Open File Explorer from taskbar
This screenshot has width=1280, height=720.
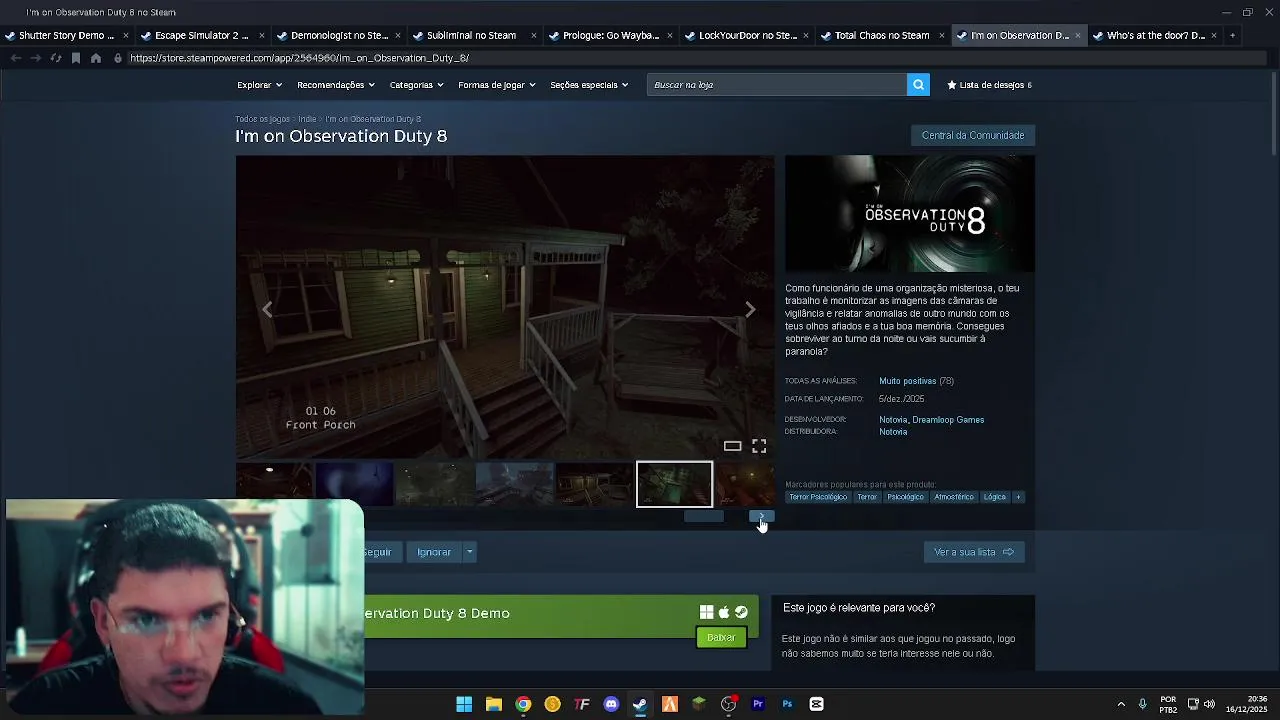tap(493, 704)
